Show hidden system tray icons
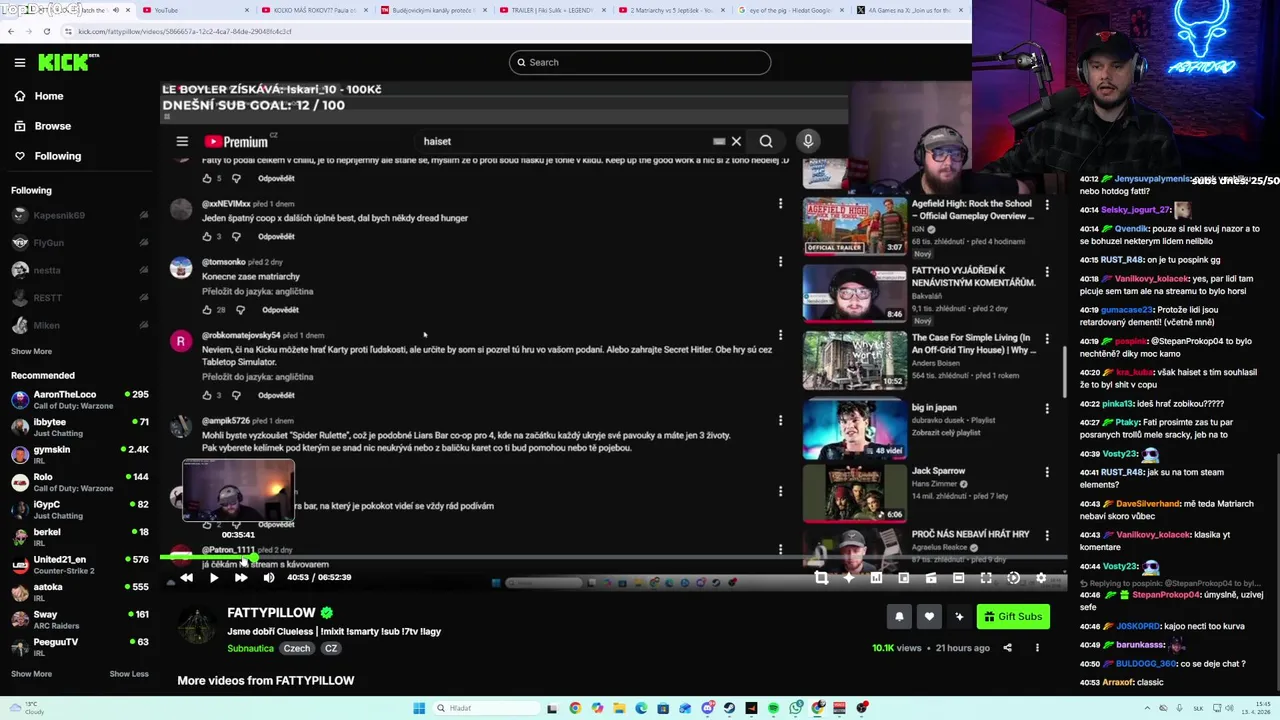The image size is (1280, 720). click(x=1146, y=708)
